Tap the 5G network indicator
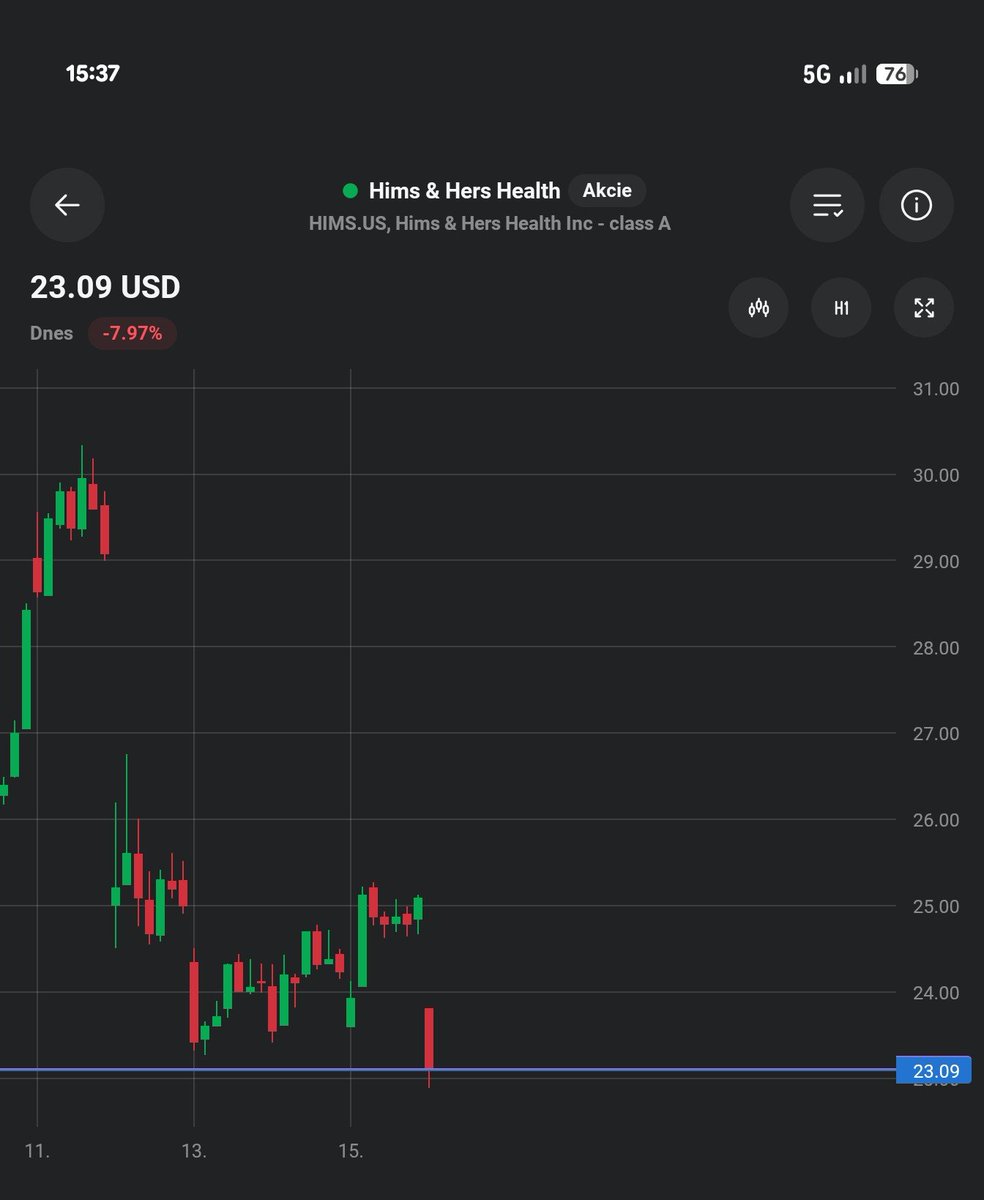Viewport: 984px width, 1200px height. pyautogui.click(x=817, y=75)
